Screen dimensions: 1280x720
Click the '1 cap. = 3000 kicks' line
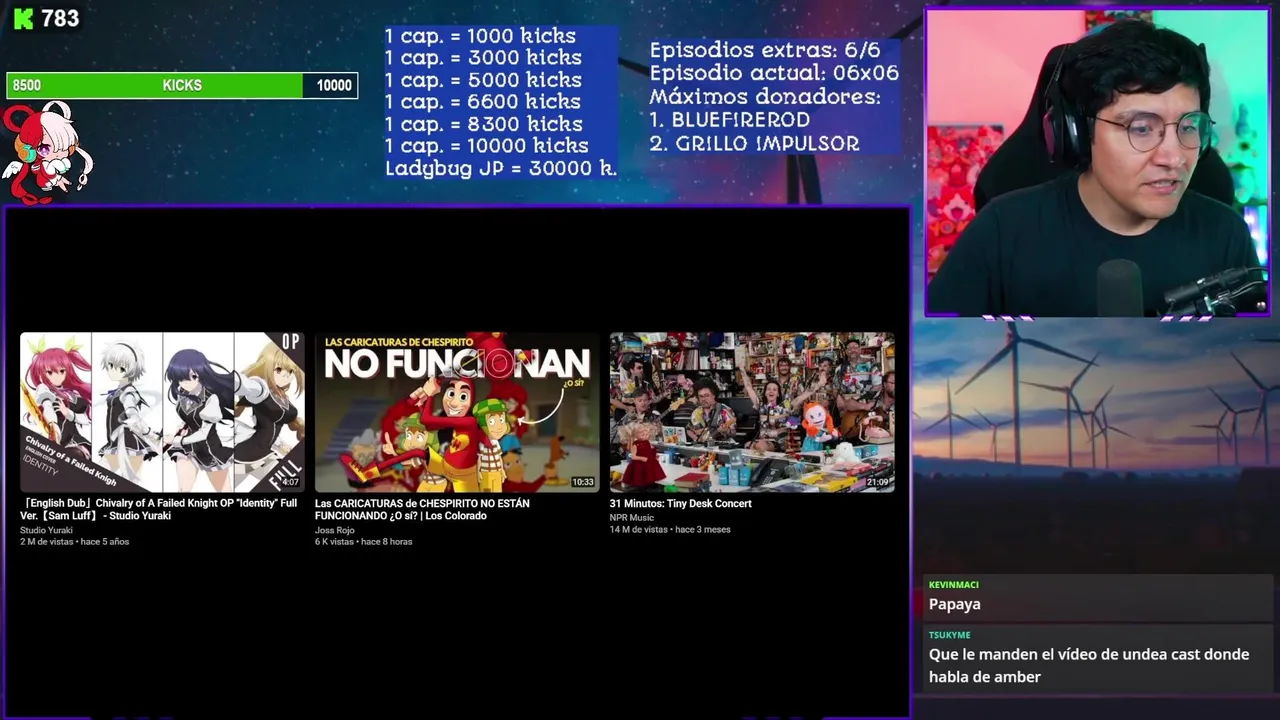coord(483,58)
